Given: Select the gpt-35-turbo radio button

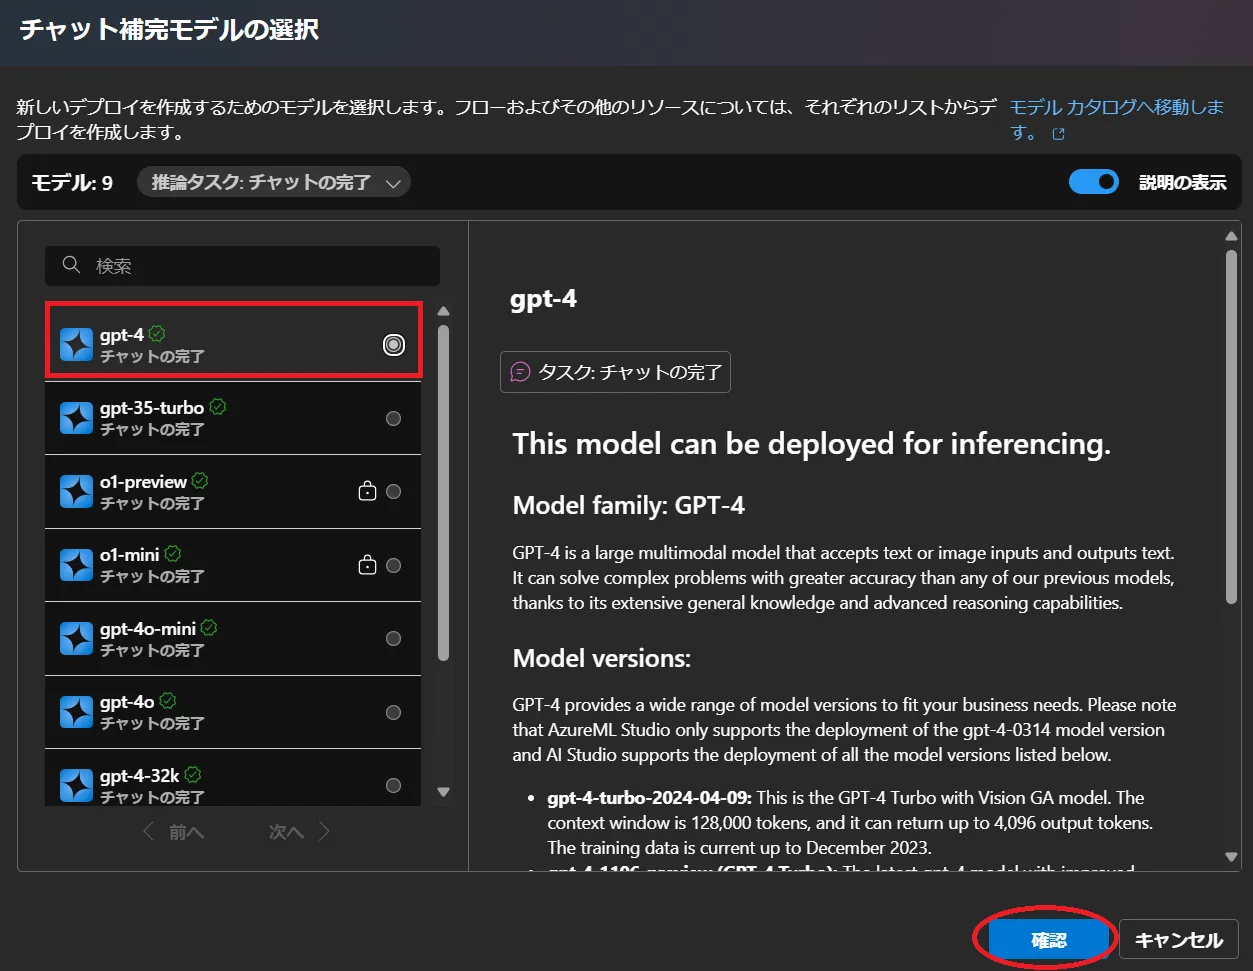Looking at the screenshot, I should point(393,418).
